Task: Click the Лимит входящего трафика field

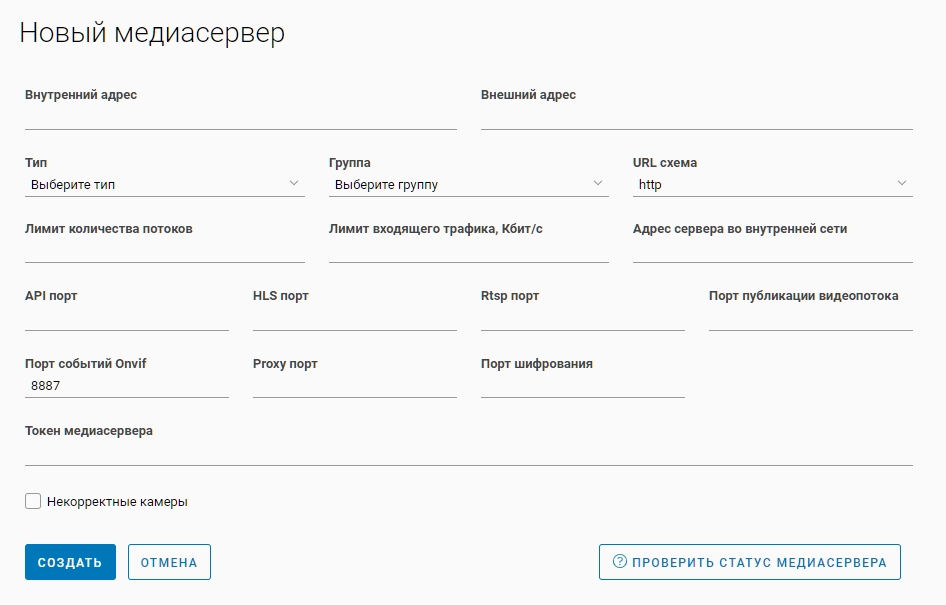Action: click(x=468, y=250)
